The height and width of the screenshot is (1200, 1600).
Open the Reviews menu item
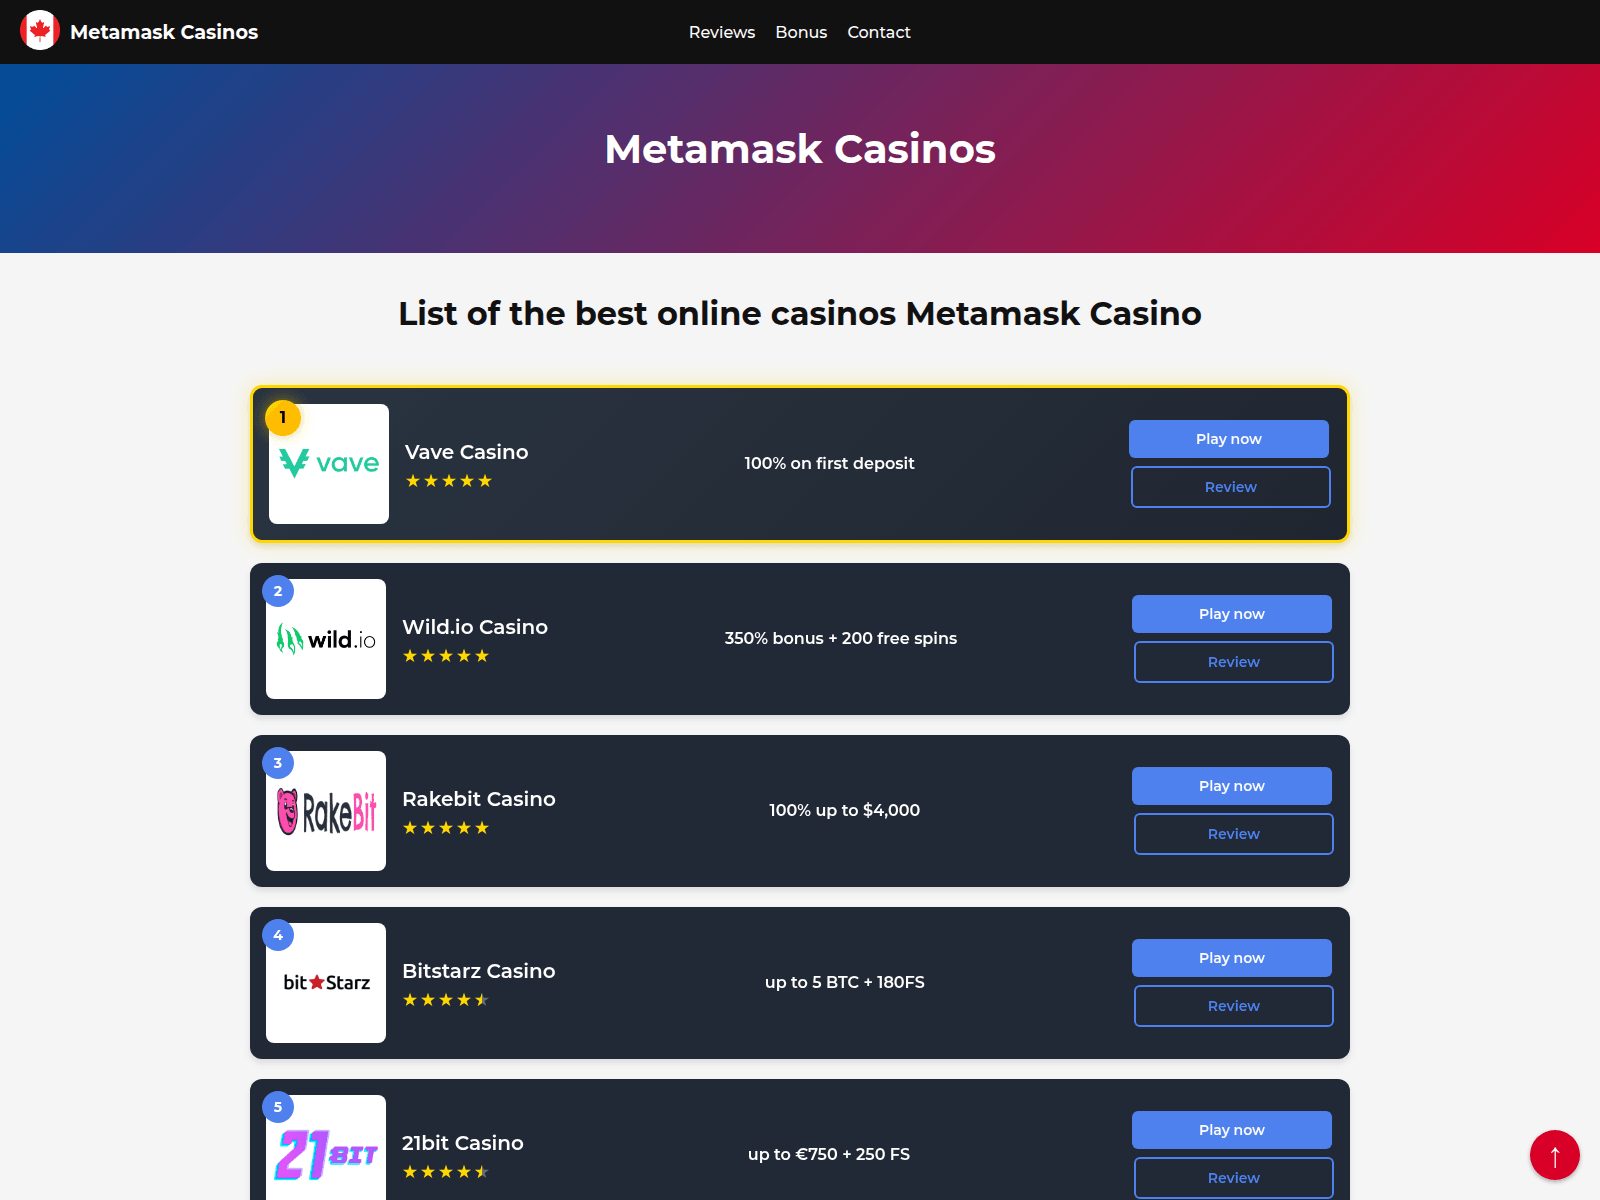(x=721, y=32)
